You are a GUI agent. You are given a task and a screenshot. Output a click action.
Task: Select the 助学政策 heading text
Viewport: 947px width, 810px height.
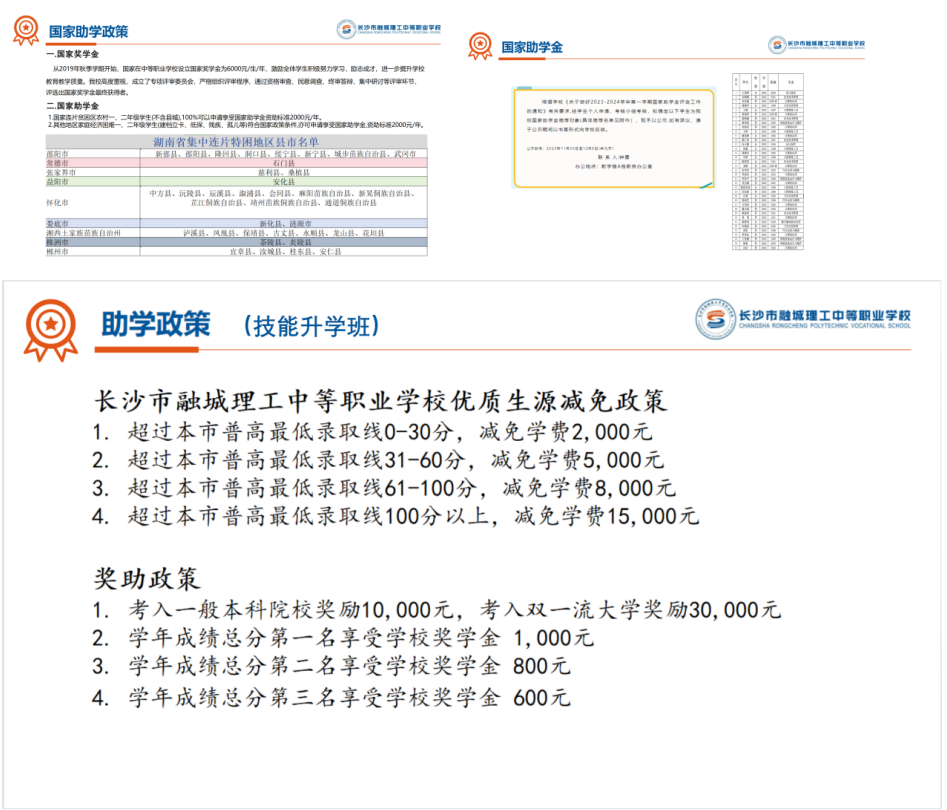(155, 325)
